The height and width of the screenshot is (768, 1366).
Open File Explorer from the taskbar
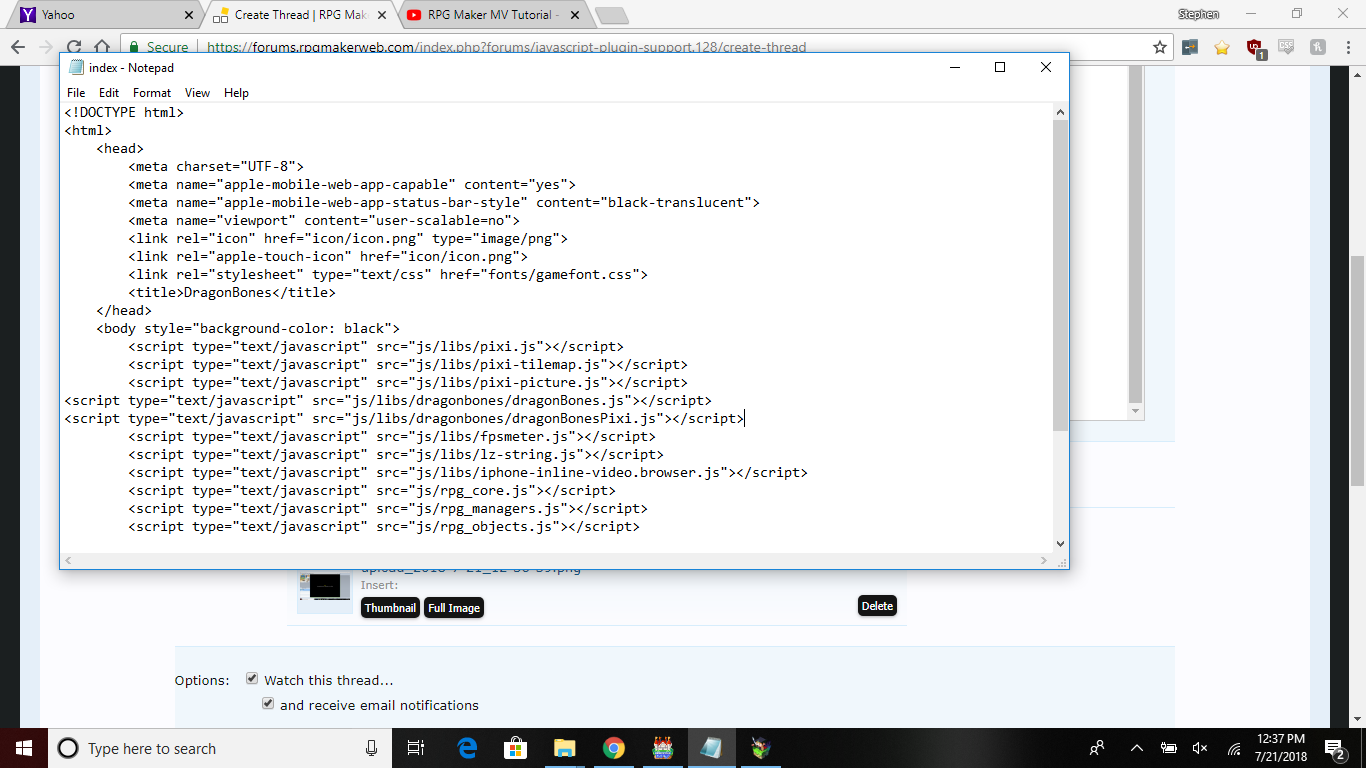click(x=565, y=748)
